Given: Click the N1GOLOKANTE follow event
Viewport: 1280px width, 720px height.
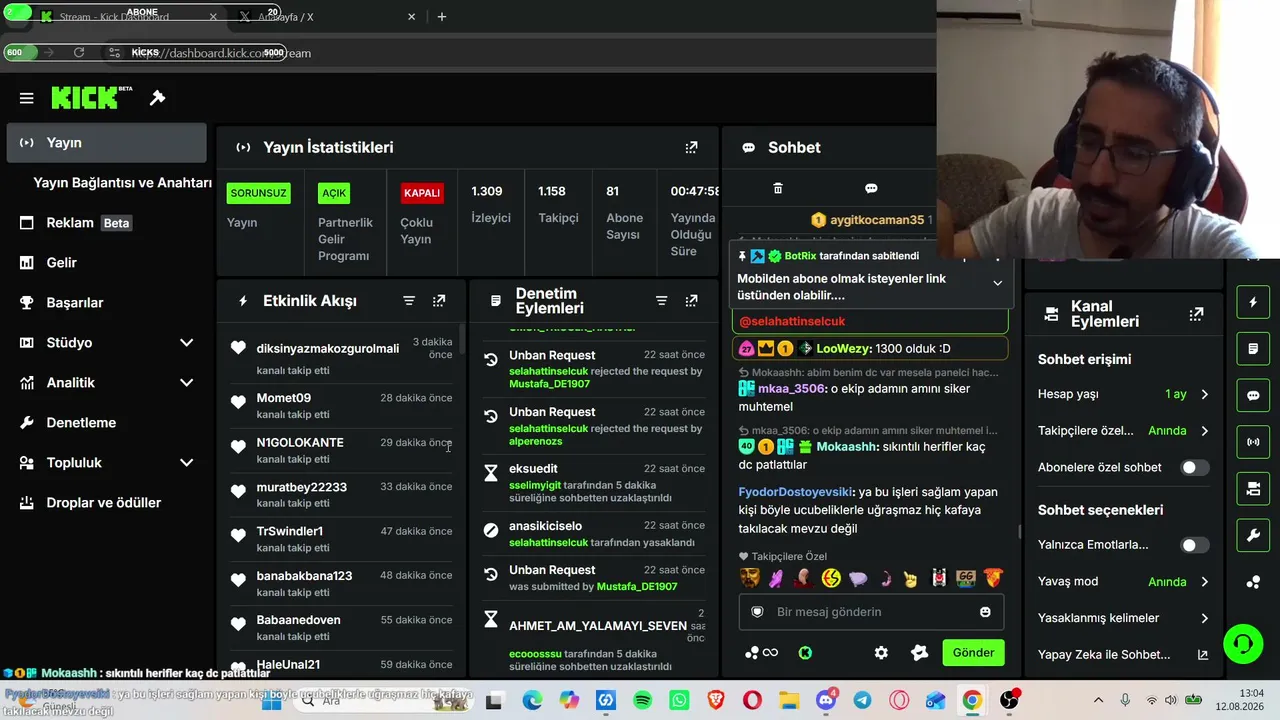Looking at the screenshot, I should pos(342,451).
